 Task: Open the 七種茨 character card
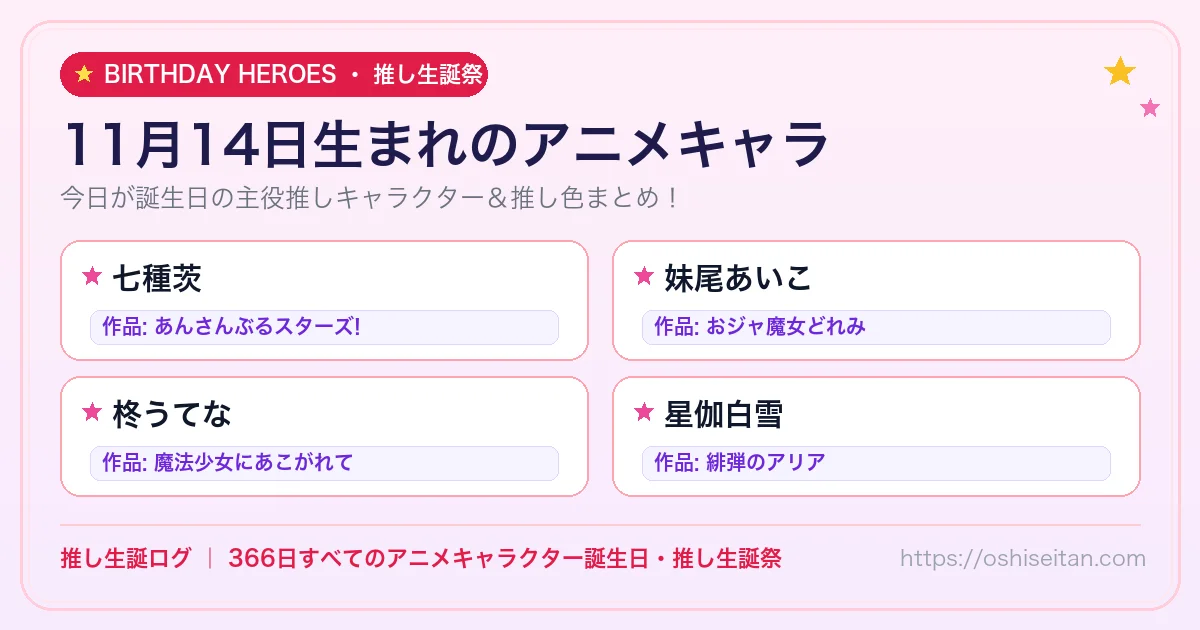point(324,300)
